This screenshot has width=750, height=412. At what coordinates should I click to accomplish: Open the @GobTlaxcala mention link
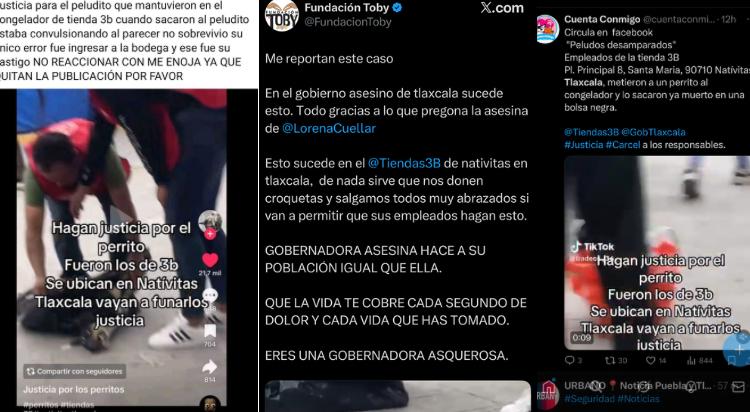click(x=653, y=132)
